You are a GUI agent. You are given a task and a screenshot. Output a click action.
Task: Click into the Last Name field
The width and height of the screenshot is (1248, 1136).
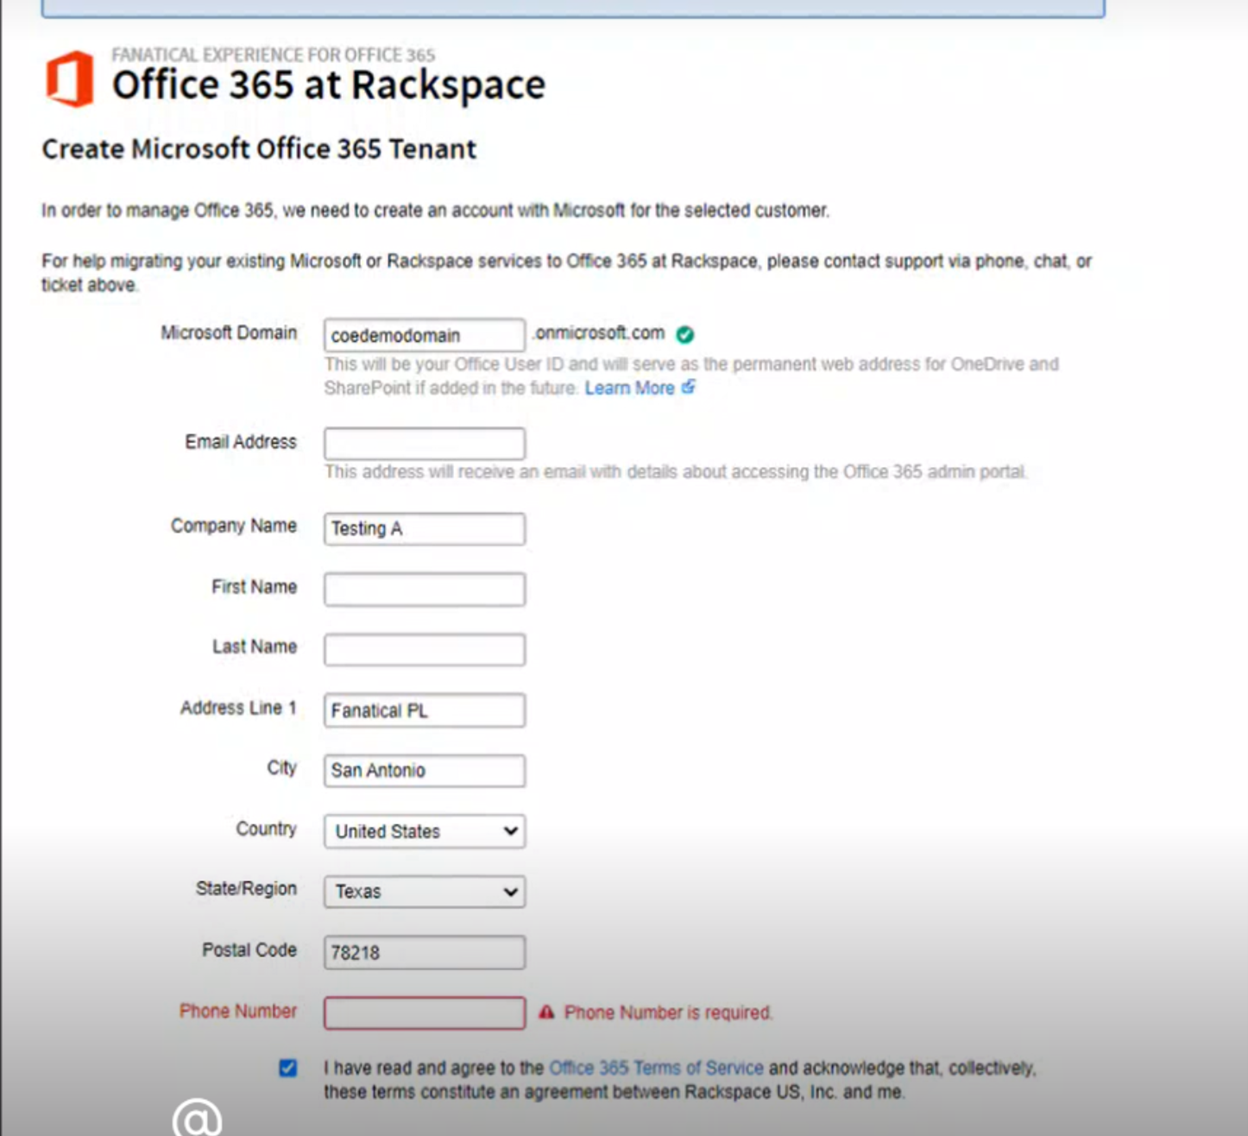424,649
